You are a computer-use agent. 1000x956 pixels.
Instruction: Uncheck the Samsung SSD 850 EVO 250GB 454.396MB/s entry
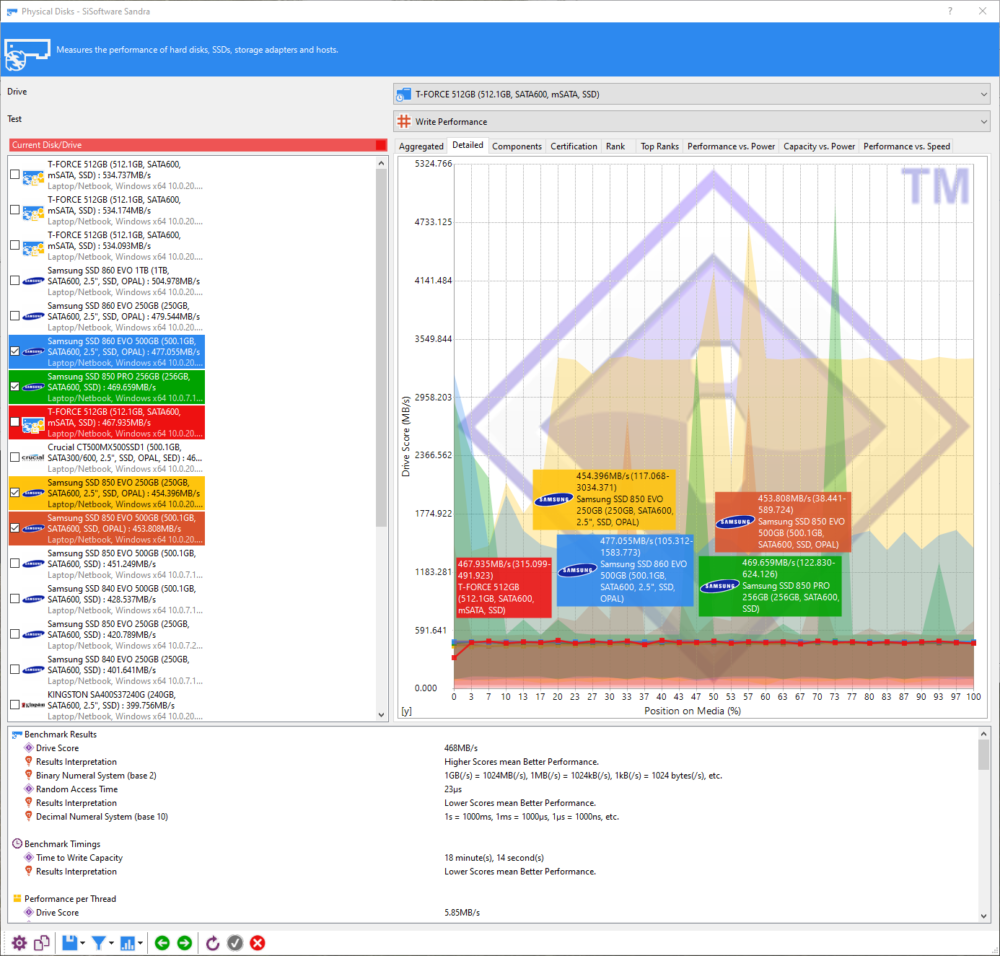click(15, 492)
